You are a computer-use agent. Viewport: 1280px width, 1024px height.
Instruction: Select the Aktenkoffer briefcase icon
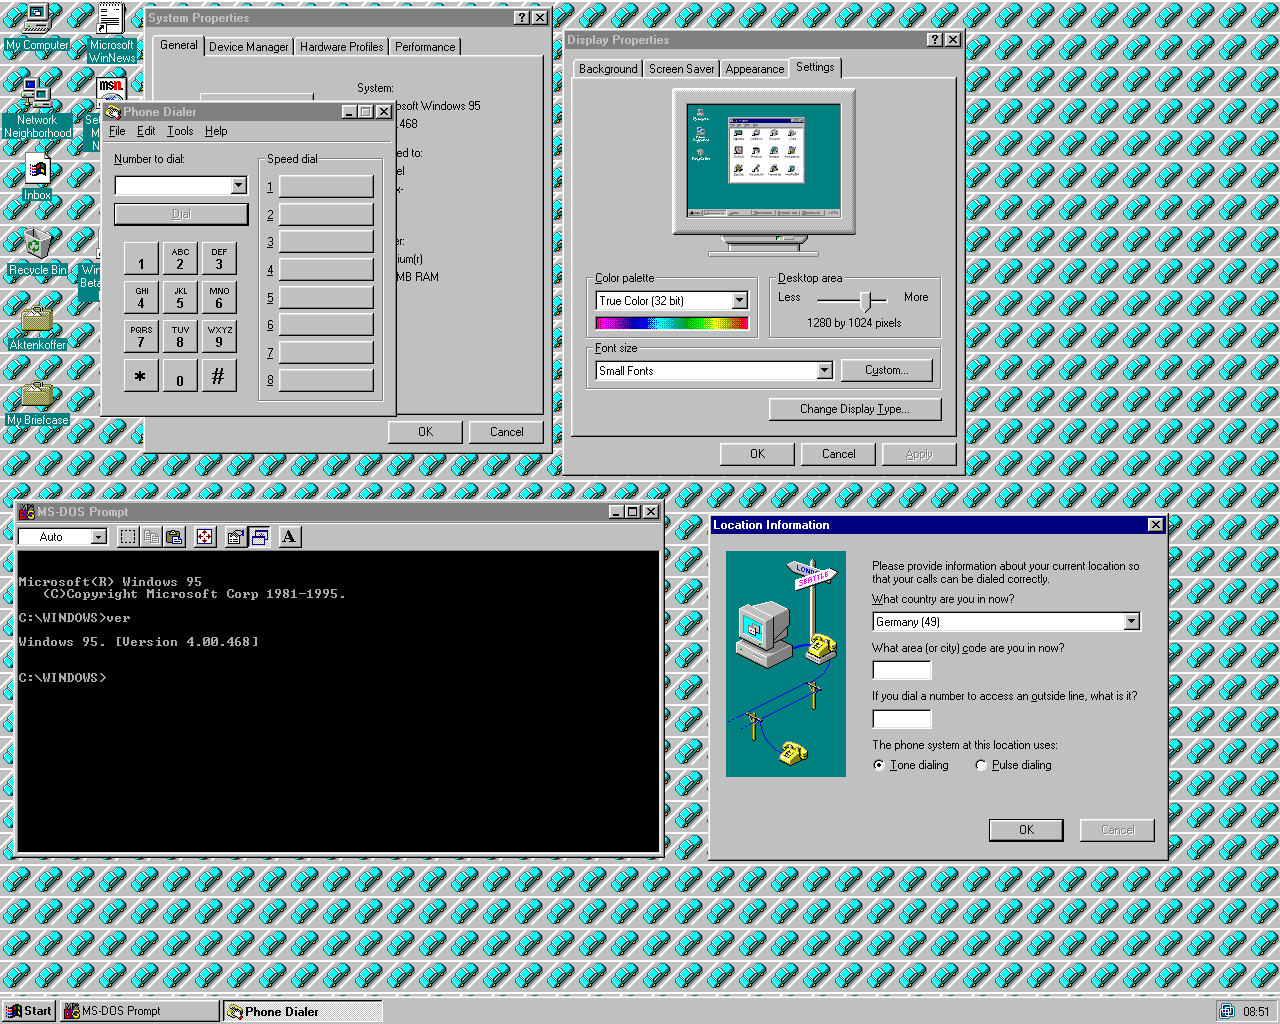(x=37, y=328)
